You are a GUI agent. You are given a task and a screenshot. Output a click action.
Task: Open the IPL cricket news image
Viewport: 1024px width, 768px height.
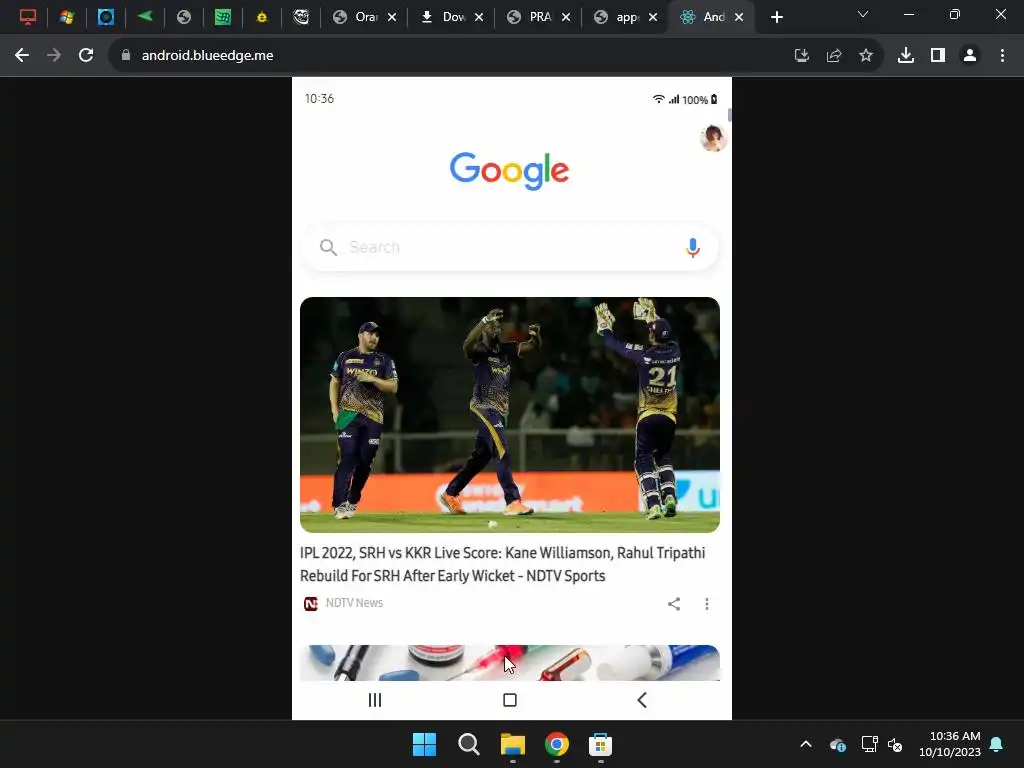pos(510,415)
